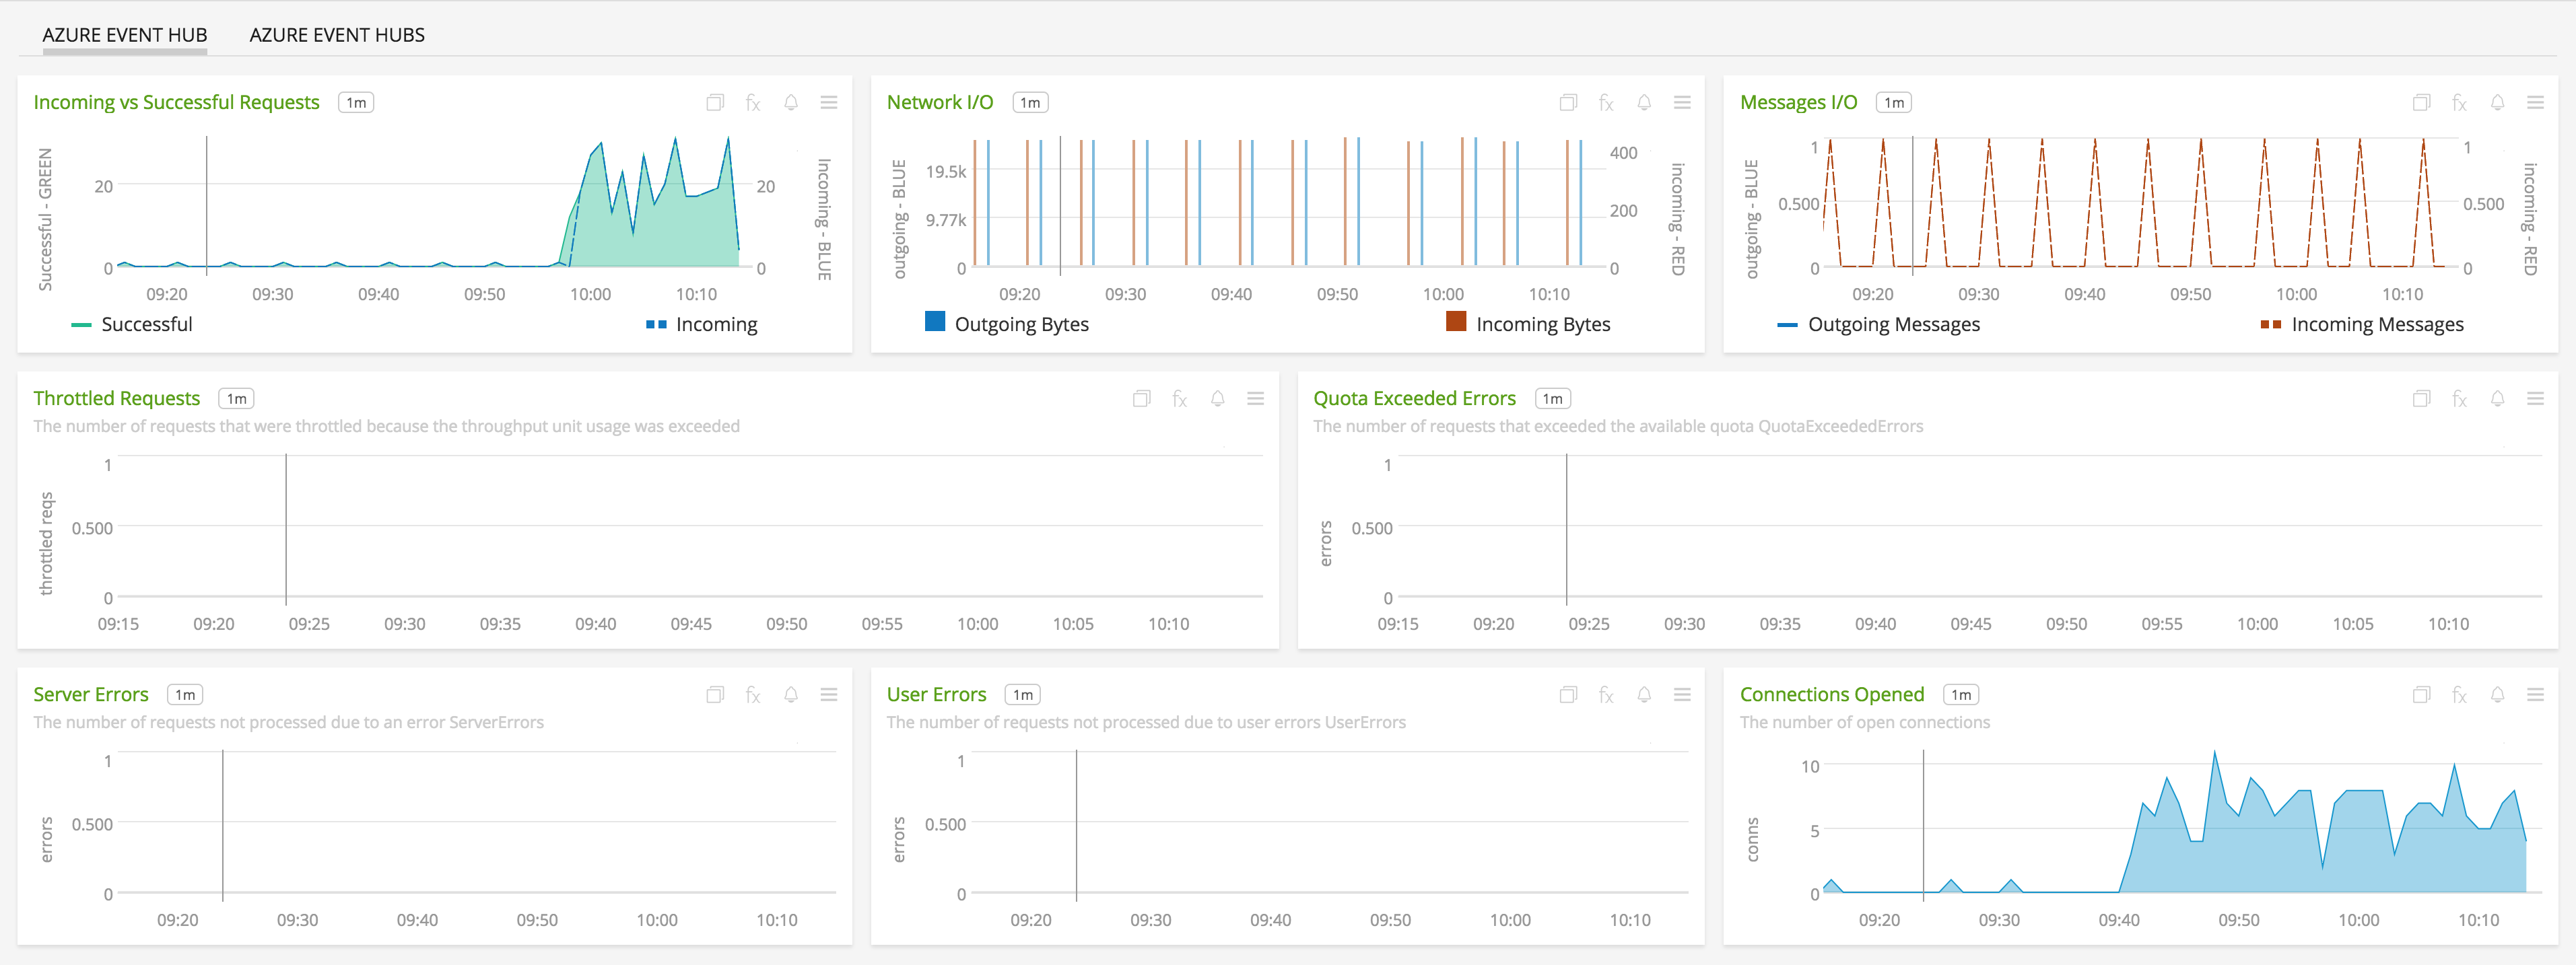Open fx function on Quota Exceeded Errors
The width and height of the screenshot is (2576, 965).
pyautogui.click(x=2459, y=399)
